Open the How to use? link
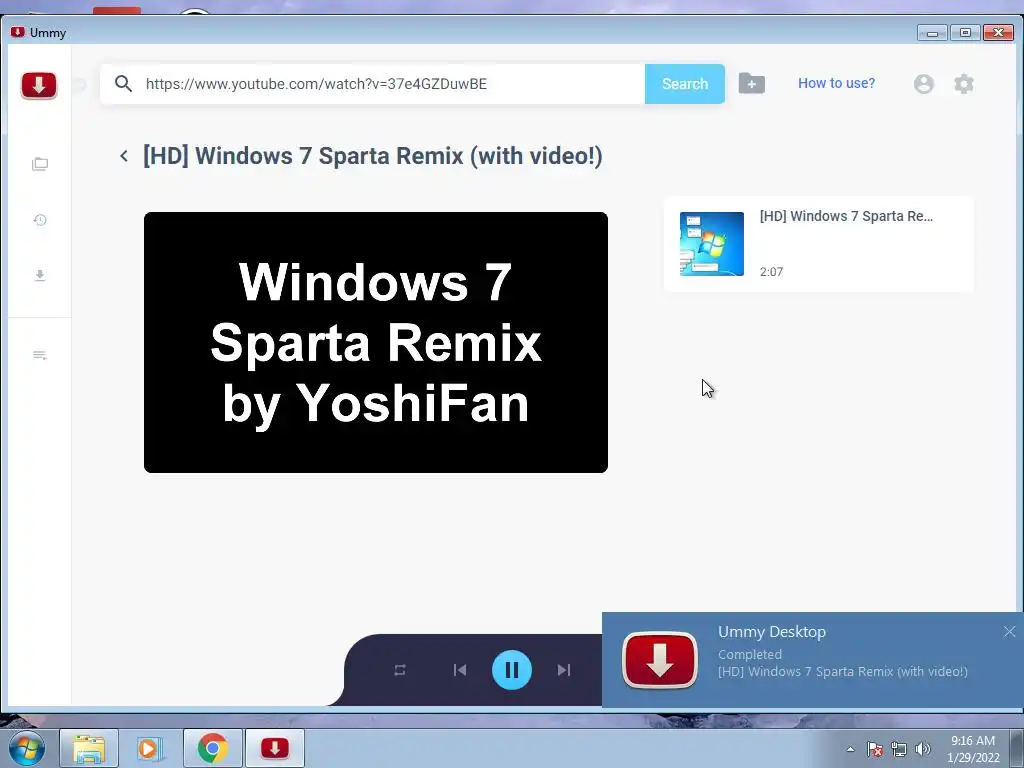 (x=836, y=83)
